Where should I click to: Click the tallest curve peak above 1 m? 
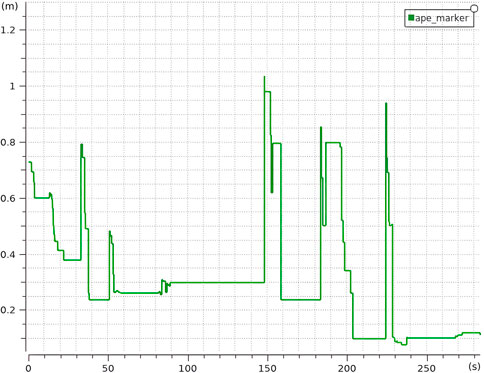click(x=264, y=77)
